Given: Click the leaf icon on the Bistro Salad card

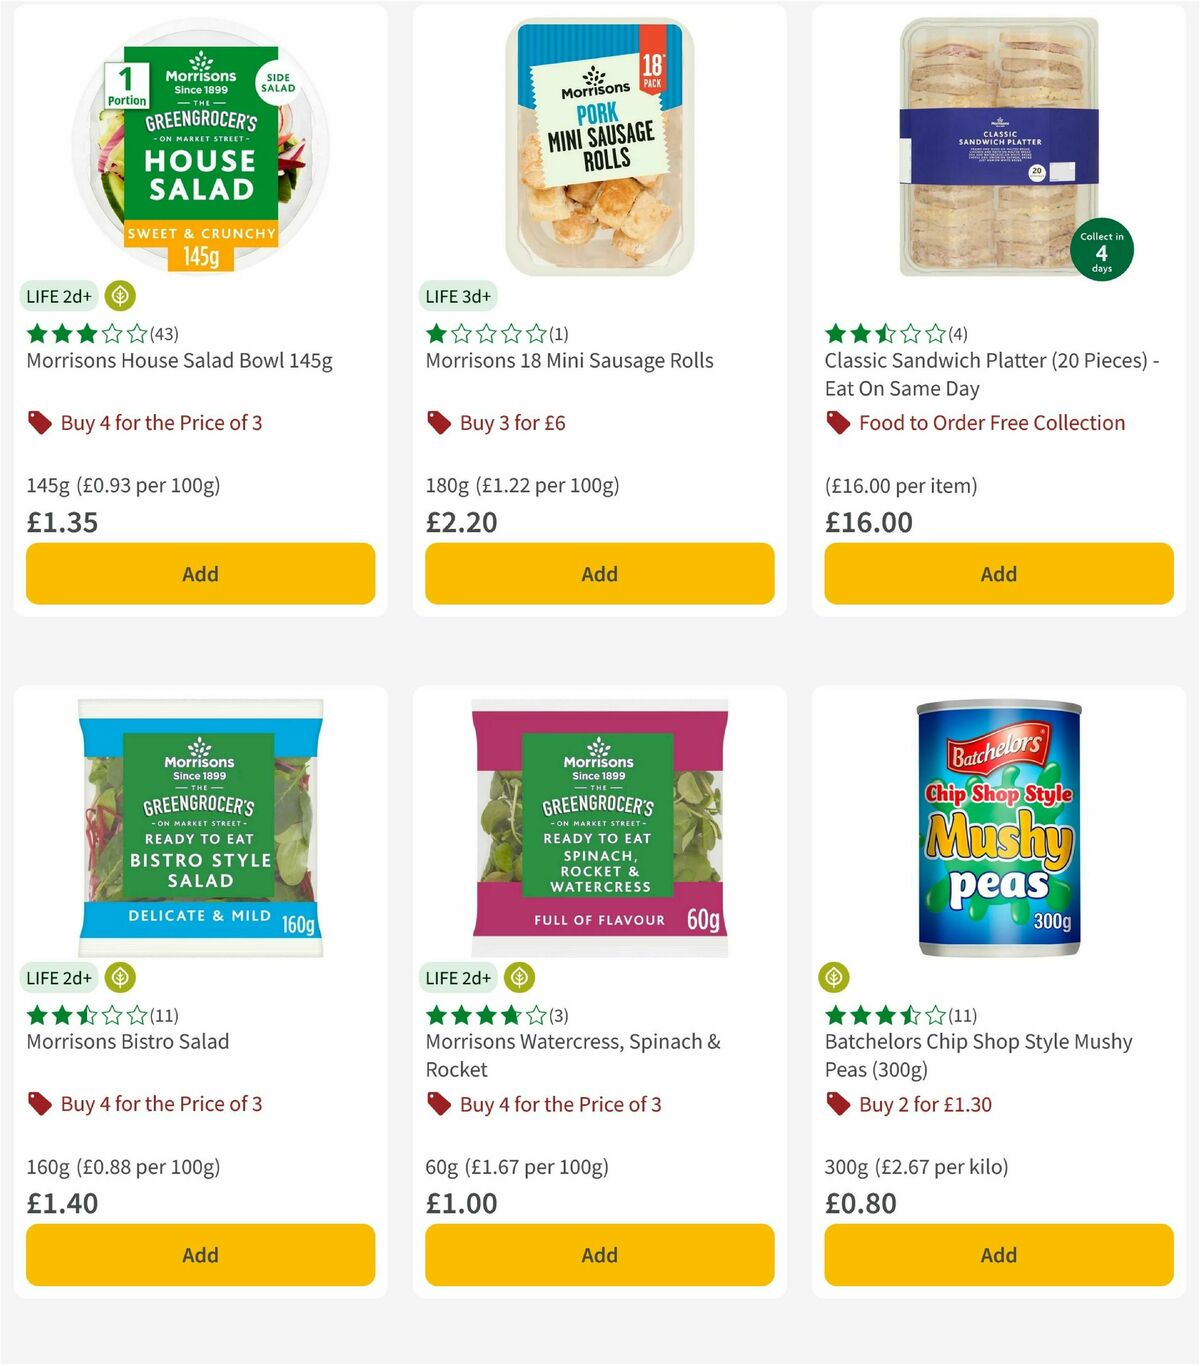Looking at the screenshot, I should click(119, 978).
